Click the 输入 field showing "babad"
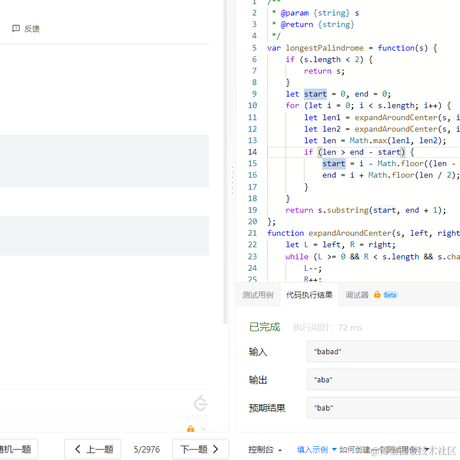 coord(383,351)
